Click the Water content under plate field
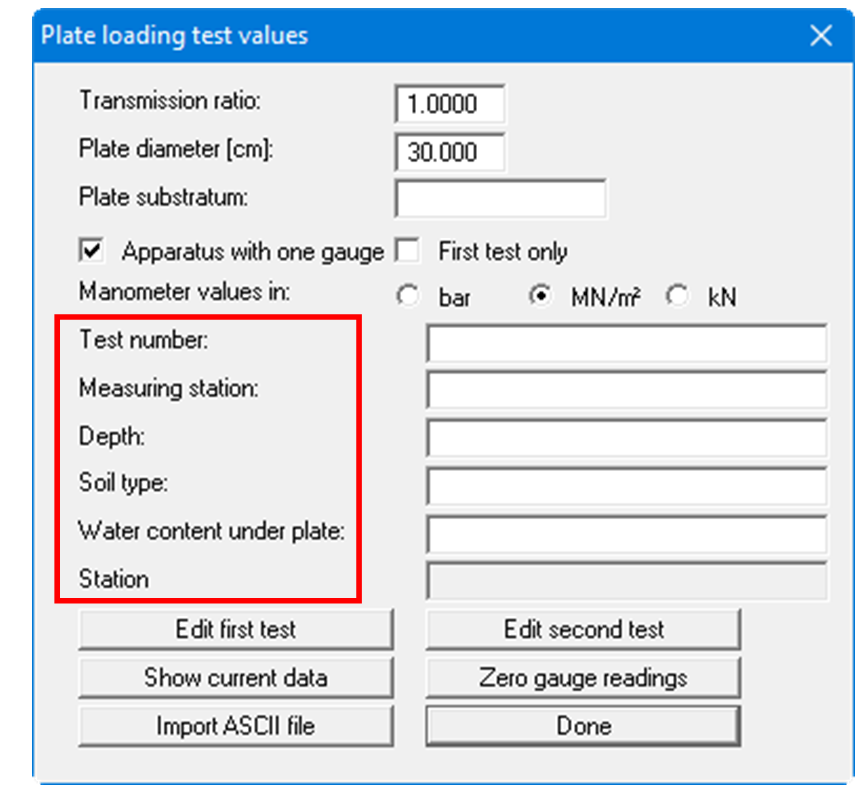 (626, 534)
